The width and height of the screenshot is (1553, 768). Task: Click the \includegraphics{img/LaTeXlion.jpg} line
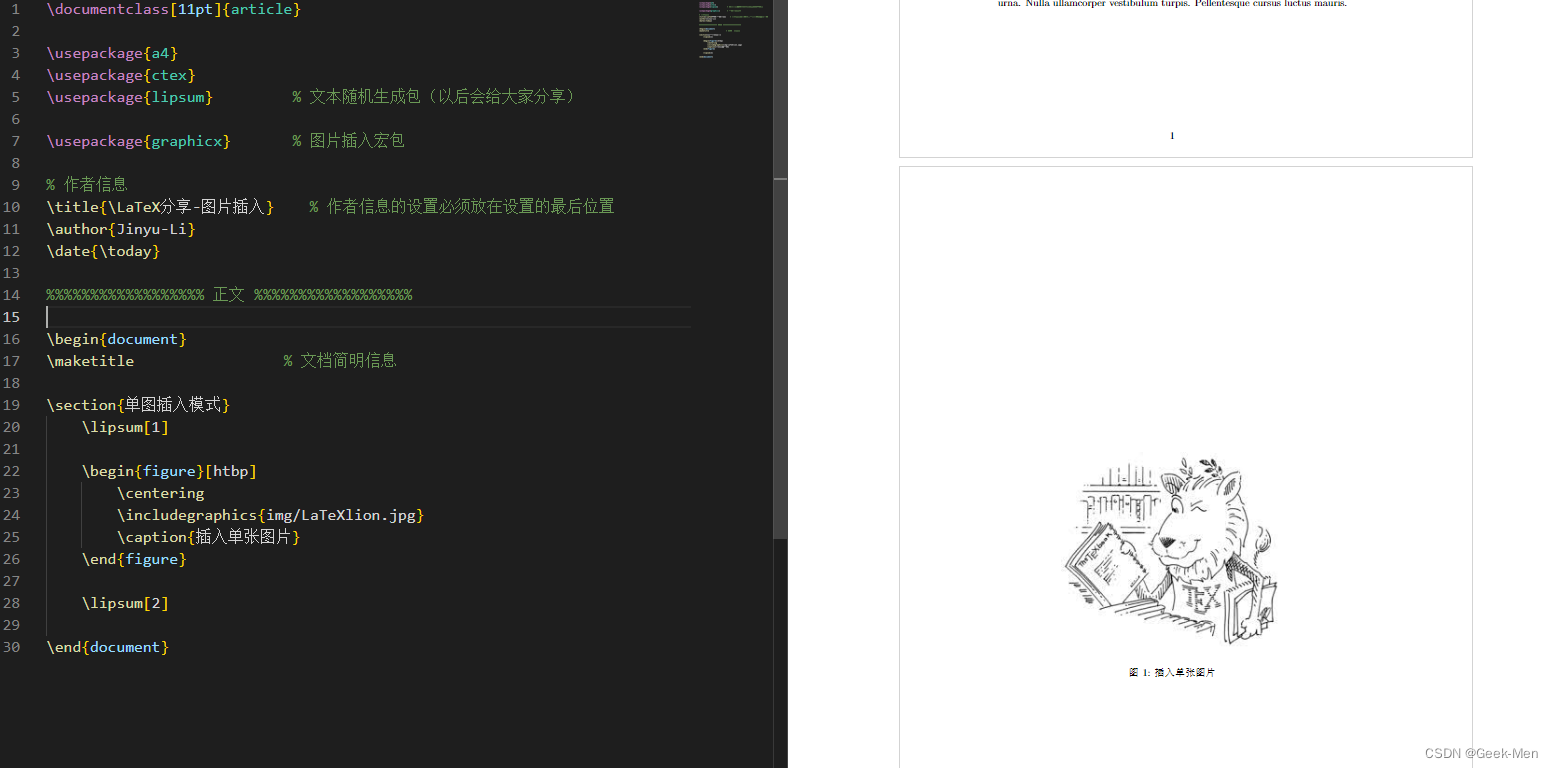[x=271, y=515]
